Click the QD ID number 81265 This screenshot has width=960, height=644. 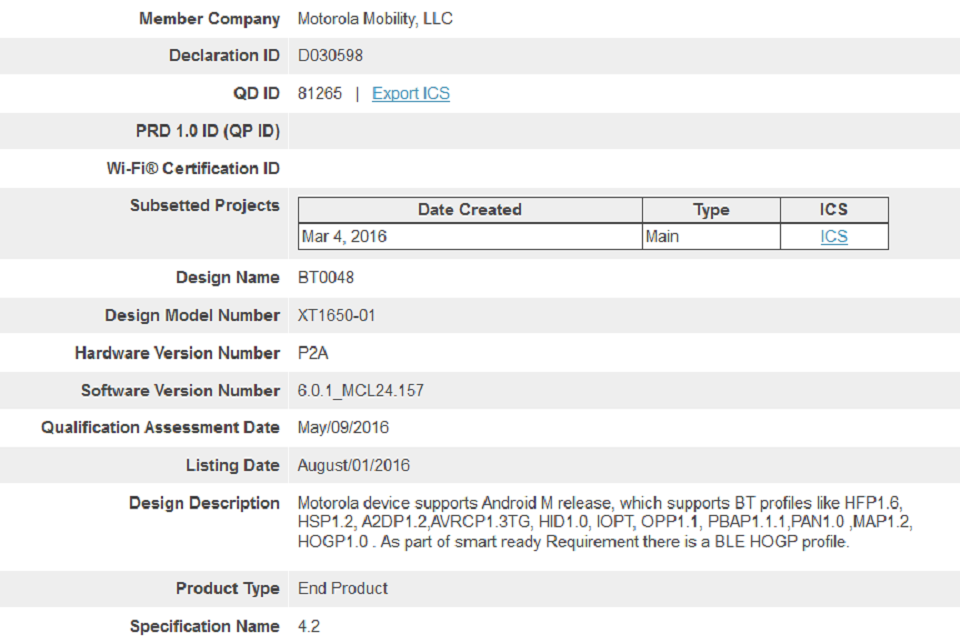point(320,94)
